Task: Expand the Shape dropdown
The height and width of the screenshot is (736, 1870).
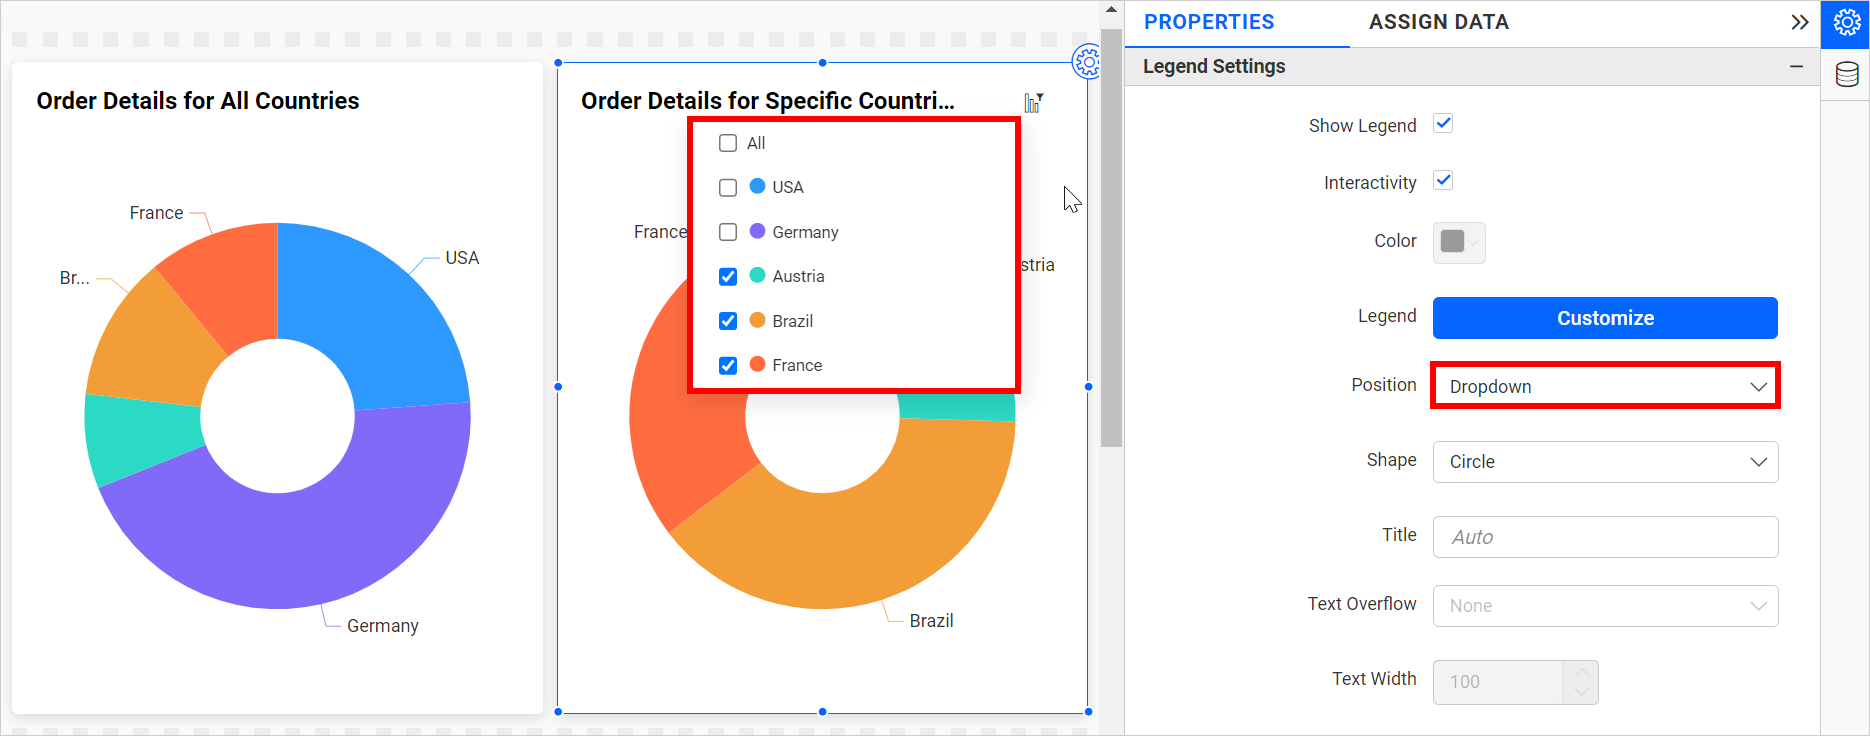Action: [x=1605, y=462]
